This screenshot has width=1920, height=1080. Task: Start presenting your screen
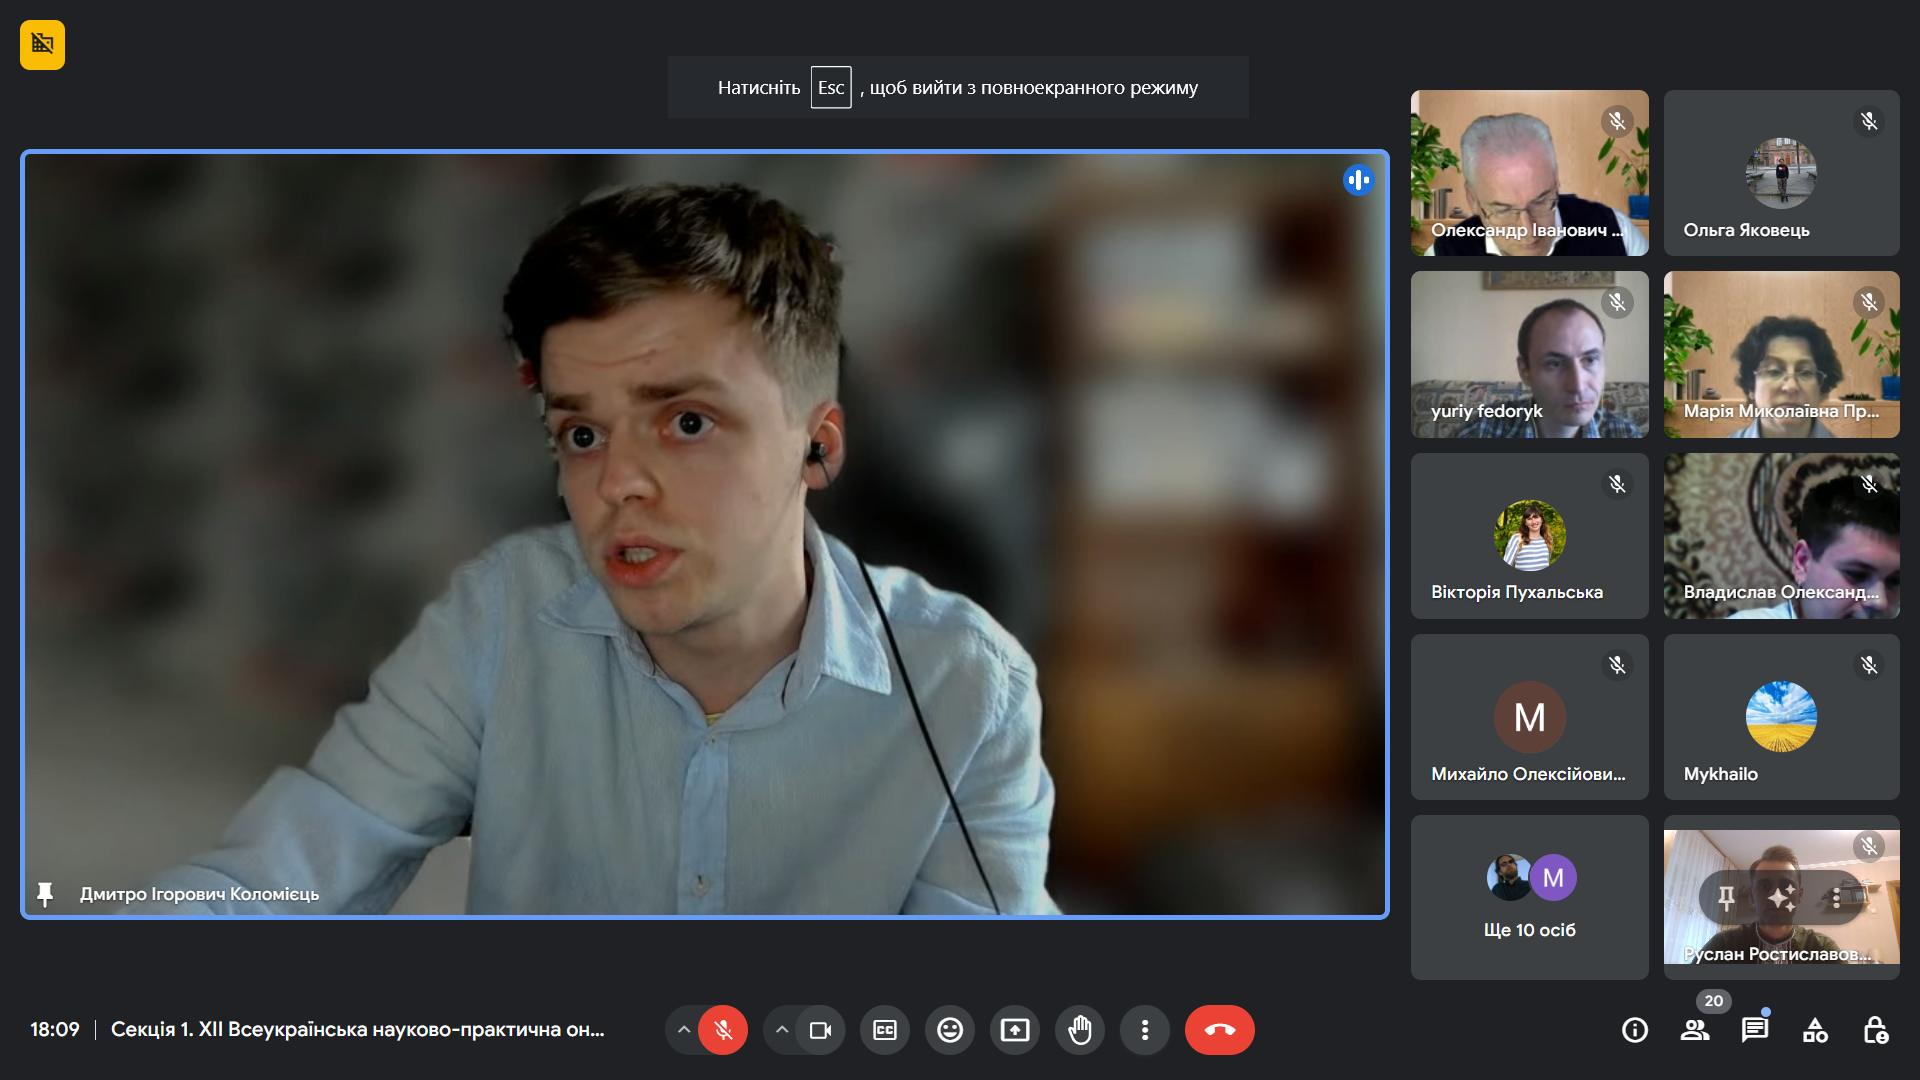coord(1014,1030)
